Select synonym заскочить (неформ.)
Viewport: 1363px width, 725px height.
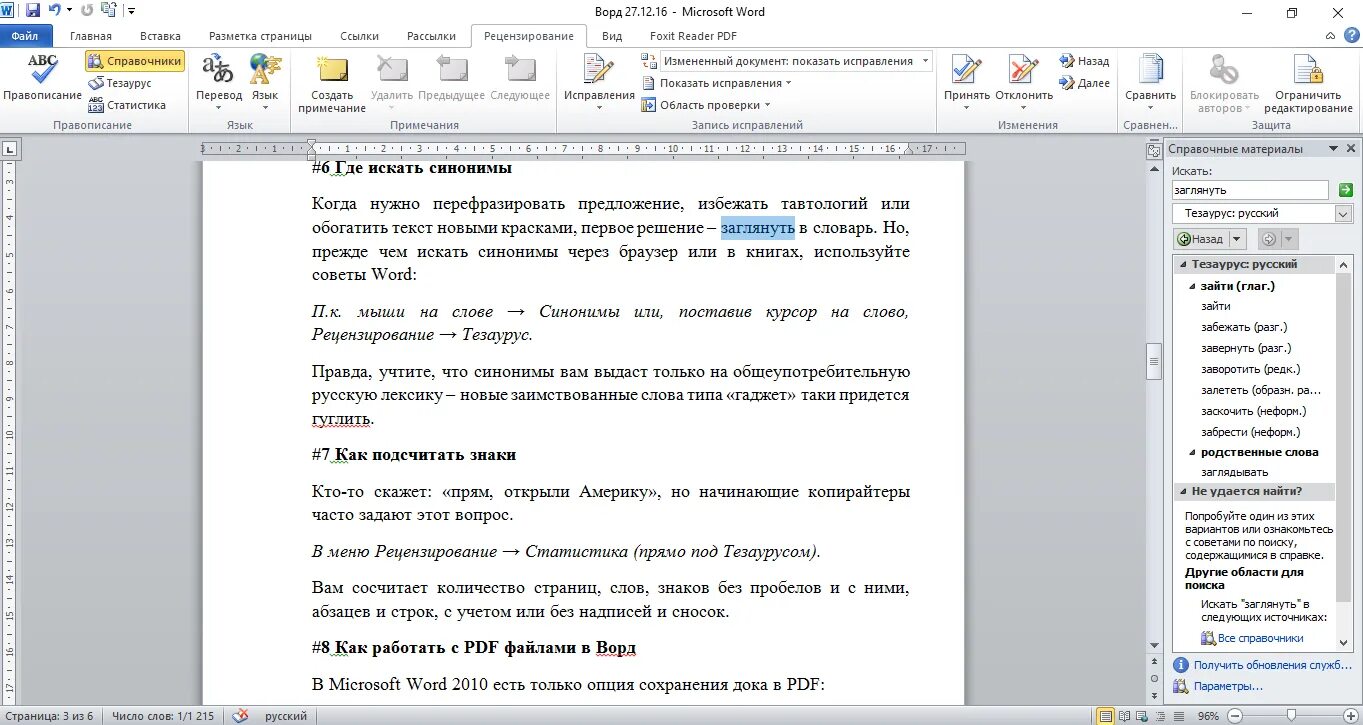pos(1253,411)
